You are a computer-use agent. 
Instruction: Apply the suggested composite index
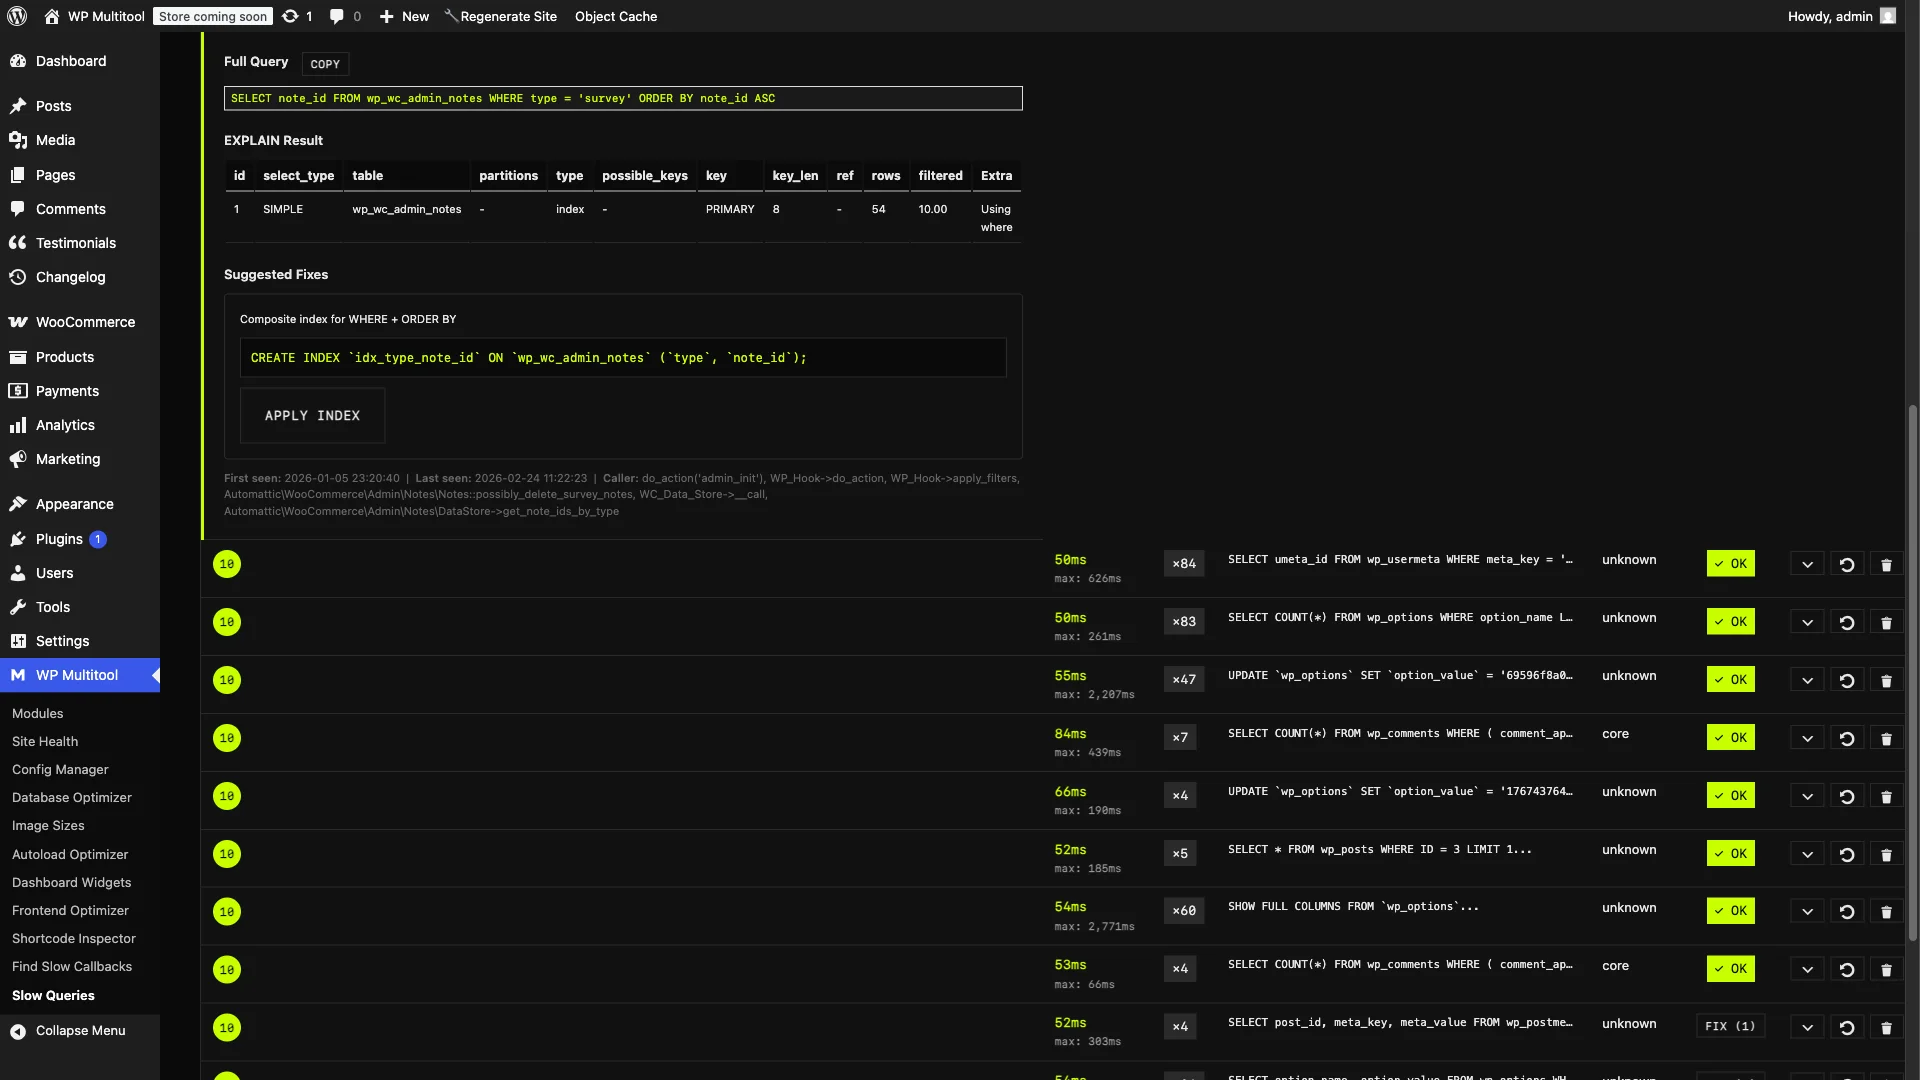coord(312,416)
